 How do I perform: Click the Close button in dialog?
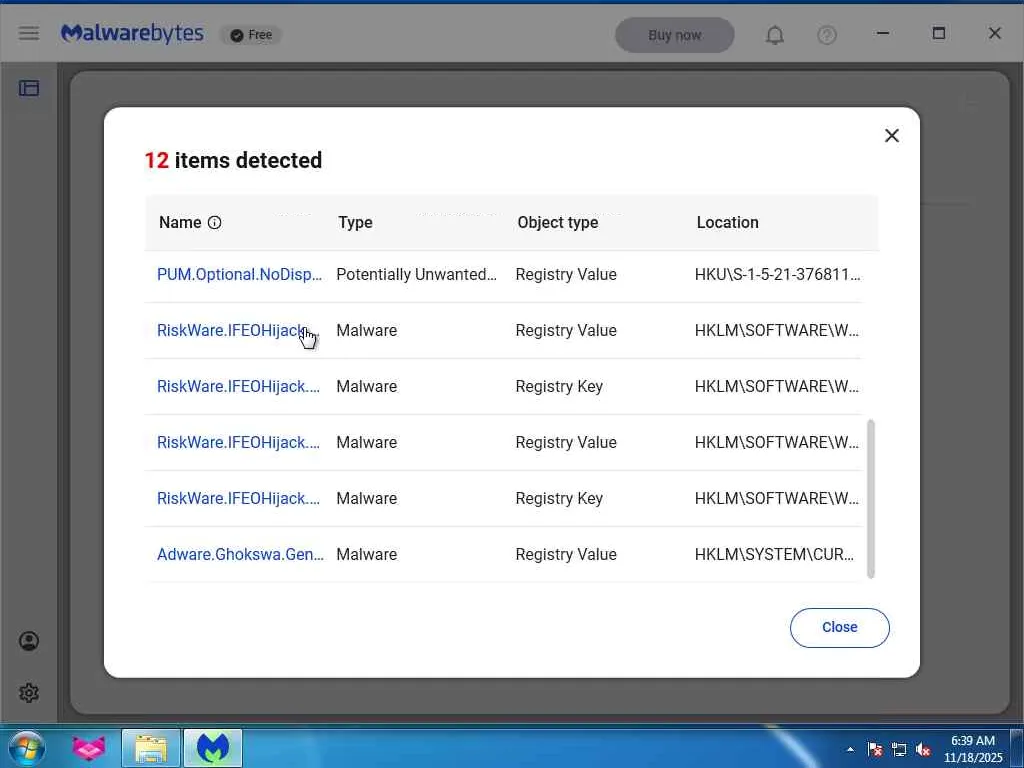[x=839, y=628]
